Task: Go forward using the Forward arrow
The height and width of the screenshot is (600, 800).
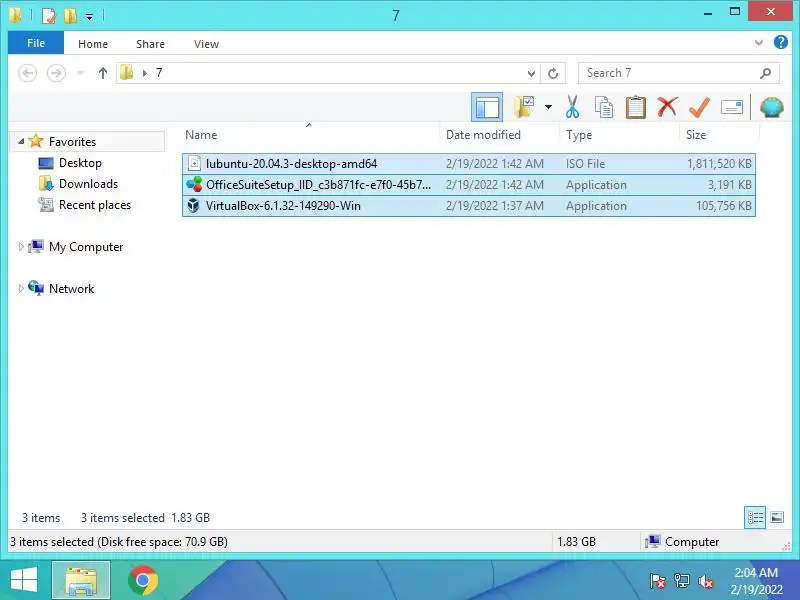Action: (x=56, y=73)
